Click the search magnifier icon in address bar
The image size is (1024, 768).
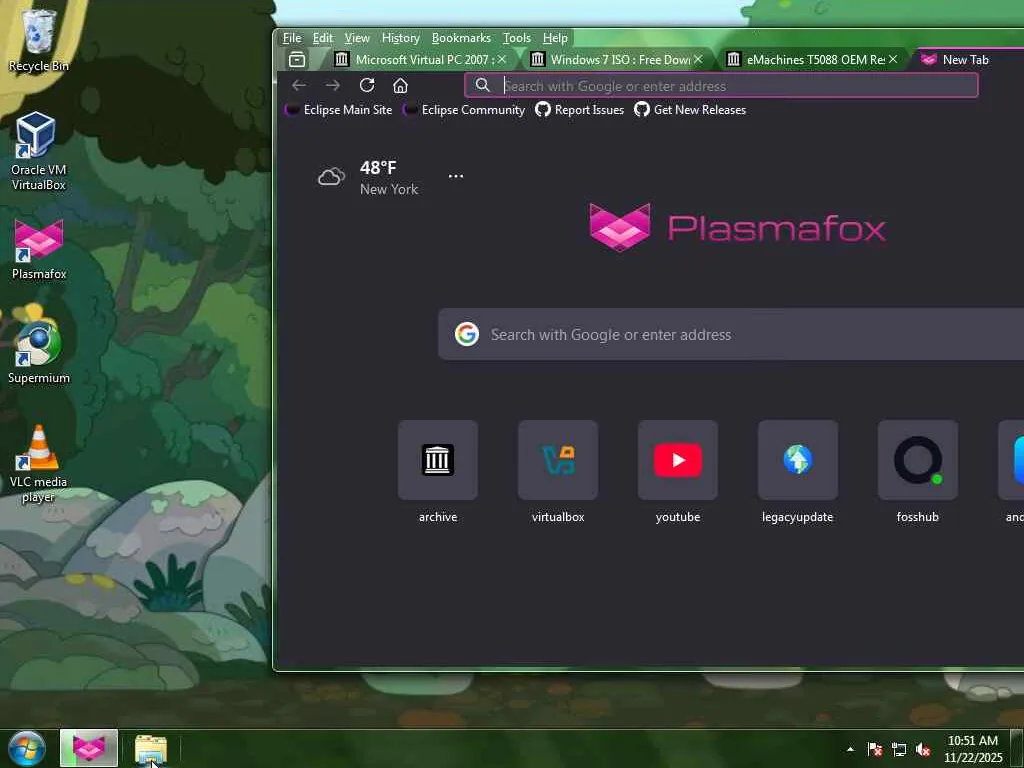[482, 86]
